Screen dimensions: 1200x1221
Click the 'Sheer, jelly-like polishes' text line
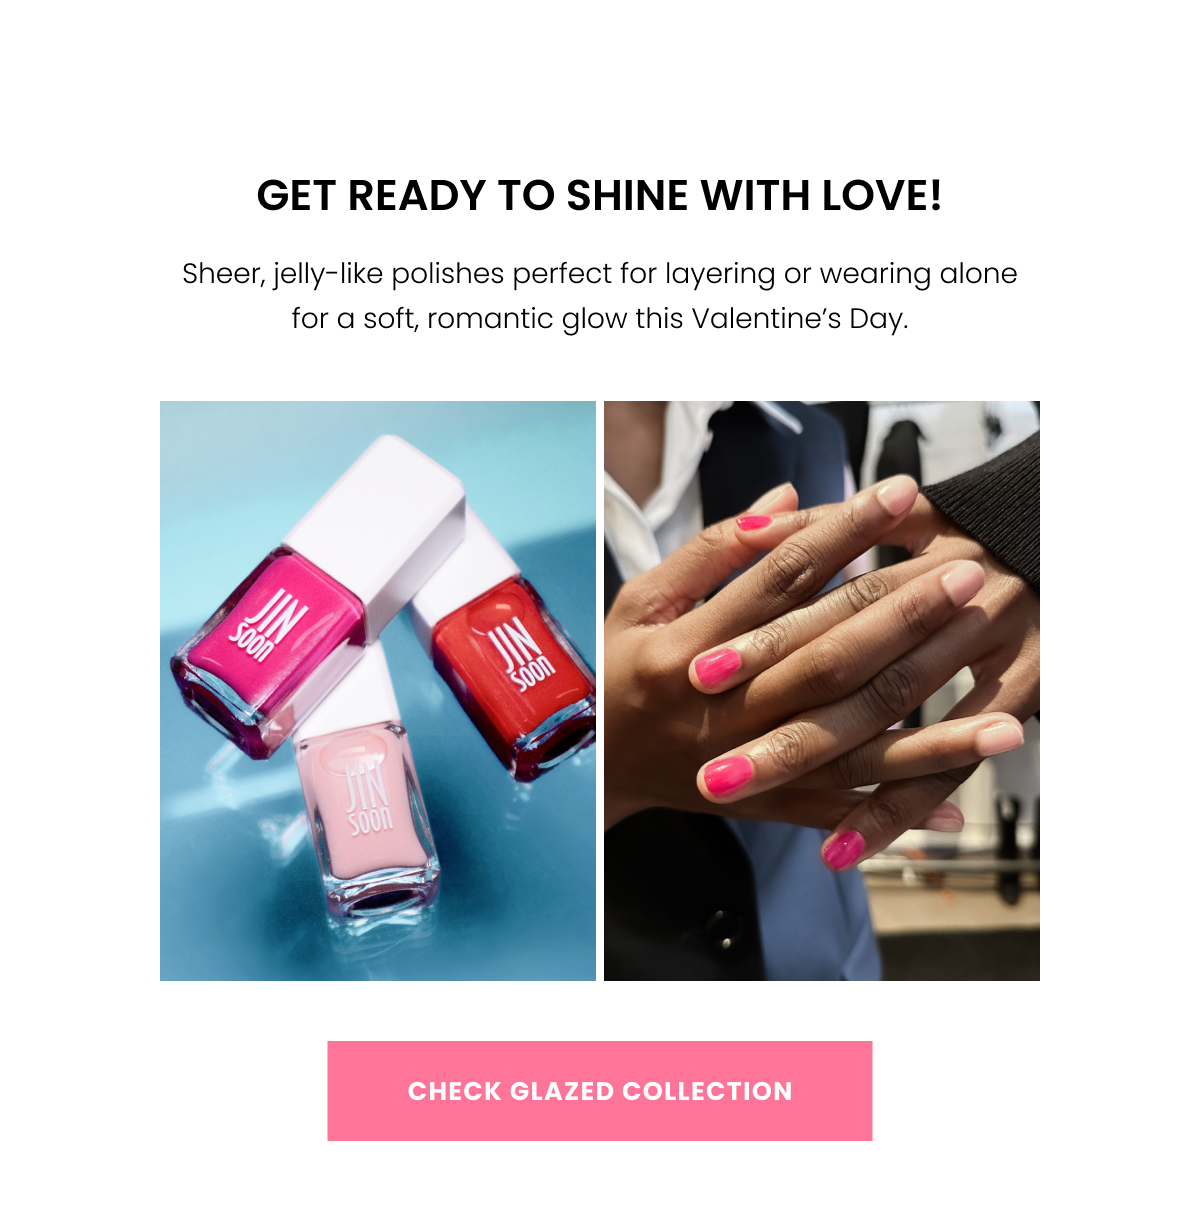[600, 273]
